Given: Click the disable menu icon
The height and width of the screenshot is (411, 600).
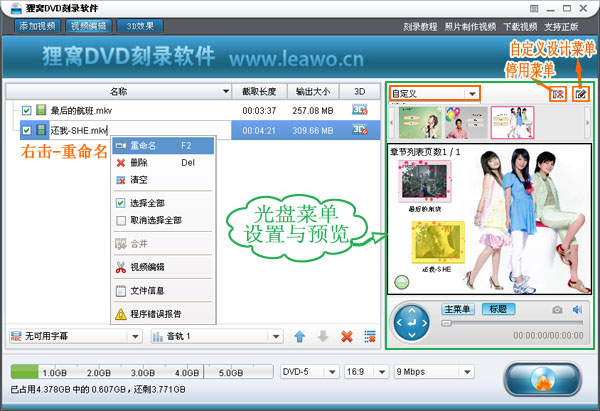Looking at the screenshot, I should 558,94.
